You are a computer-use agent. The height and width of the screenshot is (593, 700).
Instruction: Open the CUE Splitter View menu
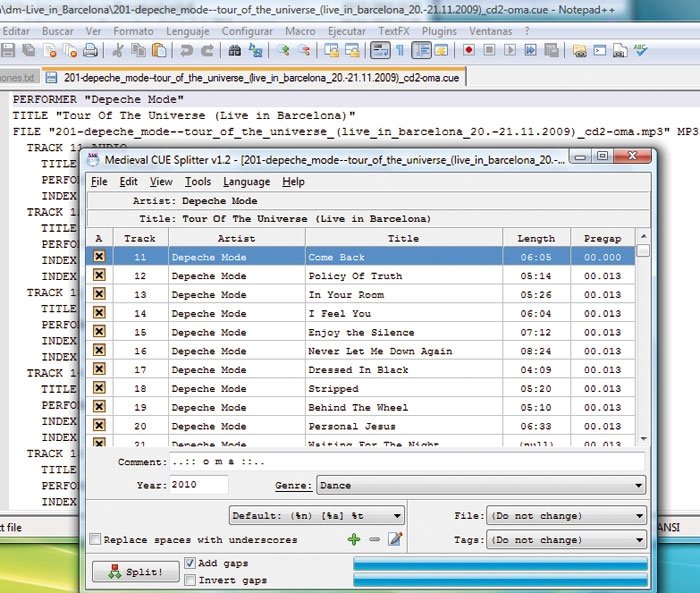coord(161,182)
